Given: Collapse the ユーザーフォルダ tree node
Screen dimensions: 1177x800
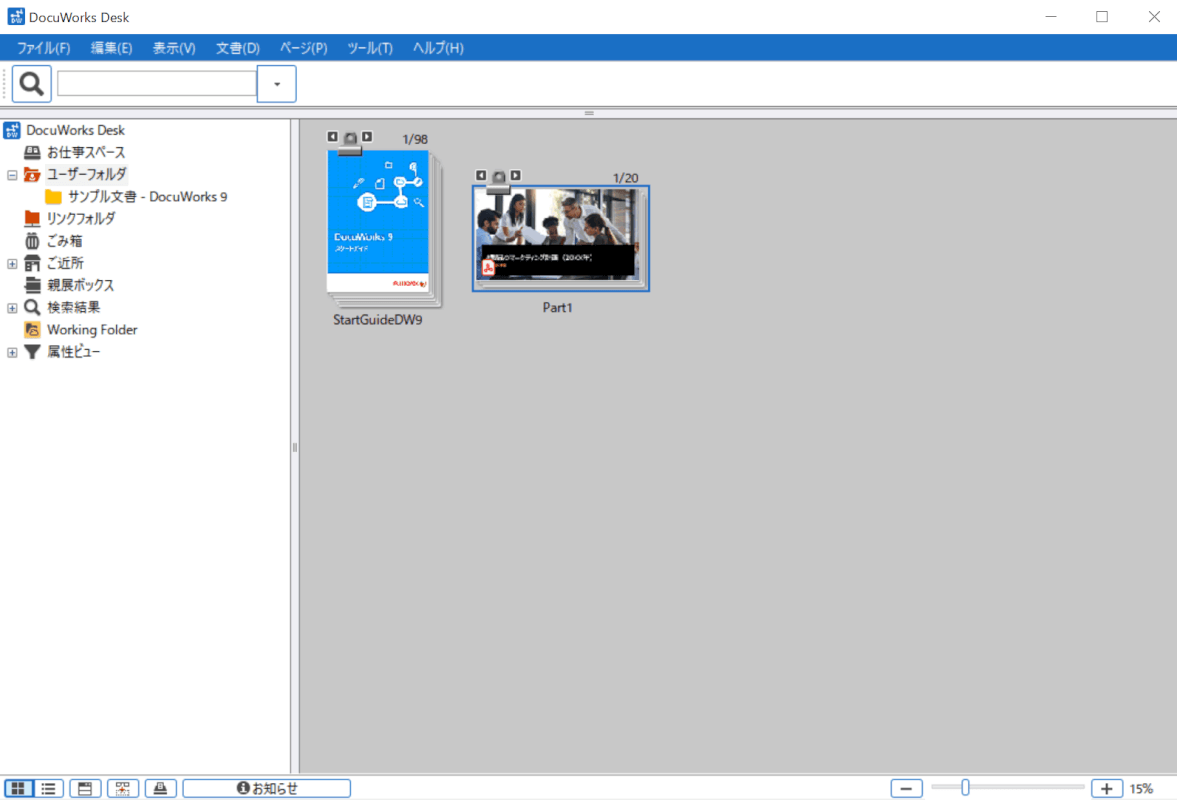Looking at the screenshot, I should (12, 175).
